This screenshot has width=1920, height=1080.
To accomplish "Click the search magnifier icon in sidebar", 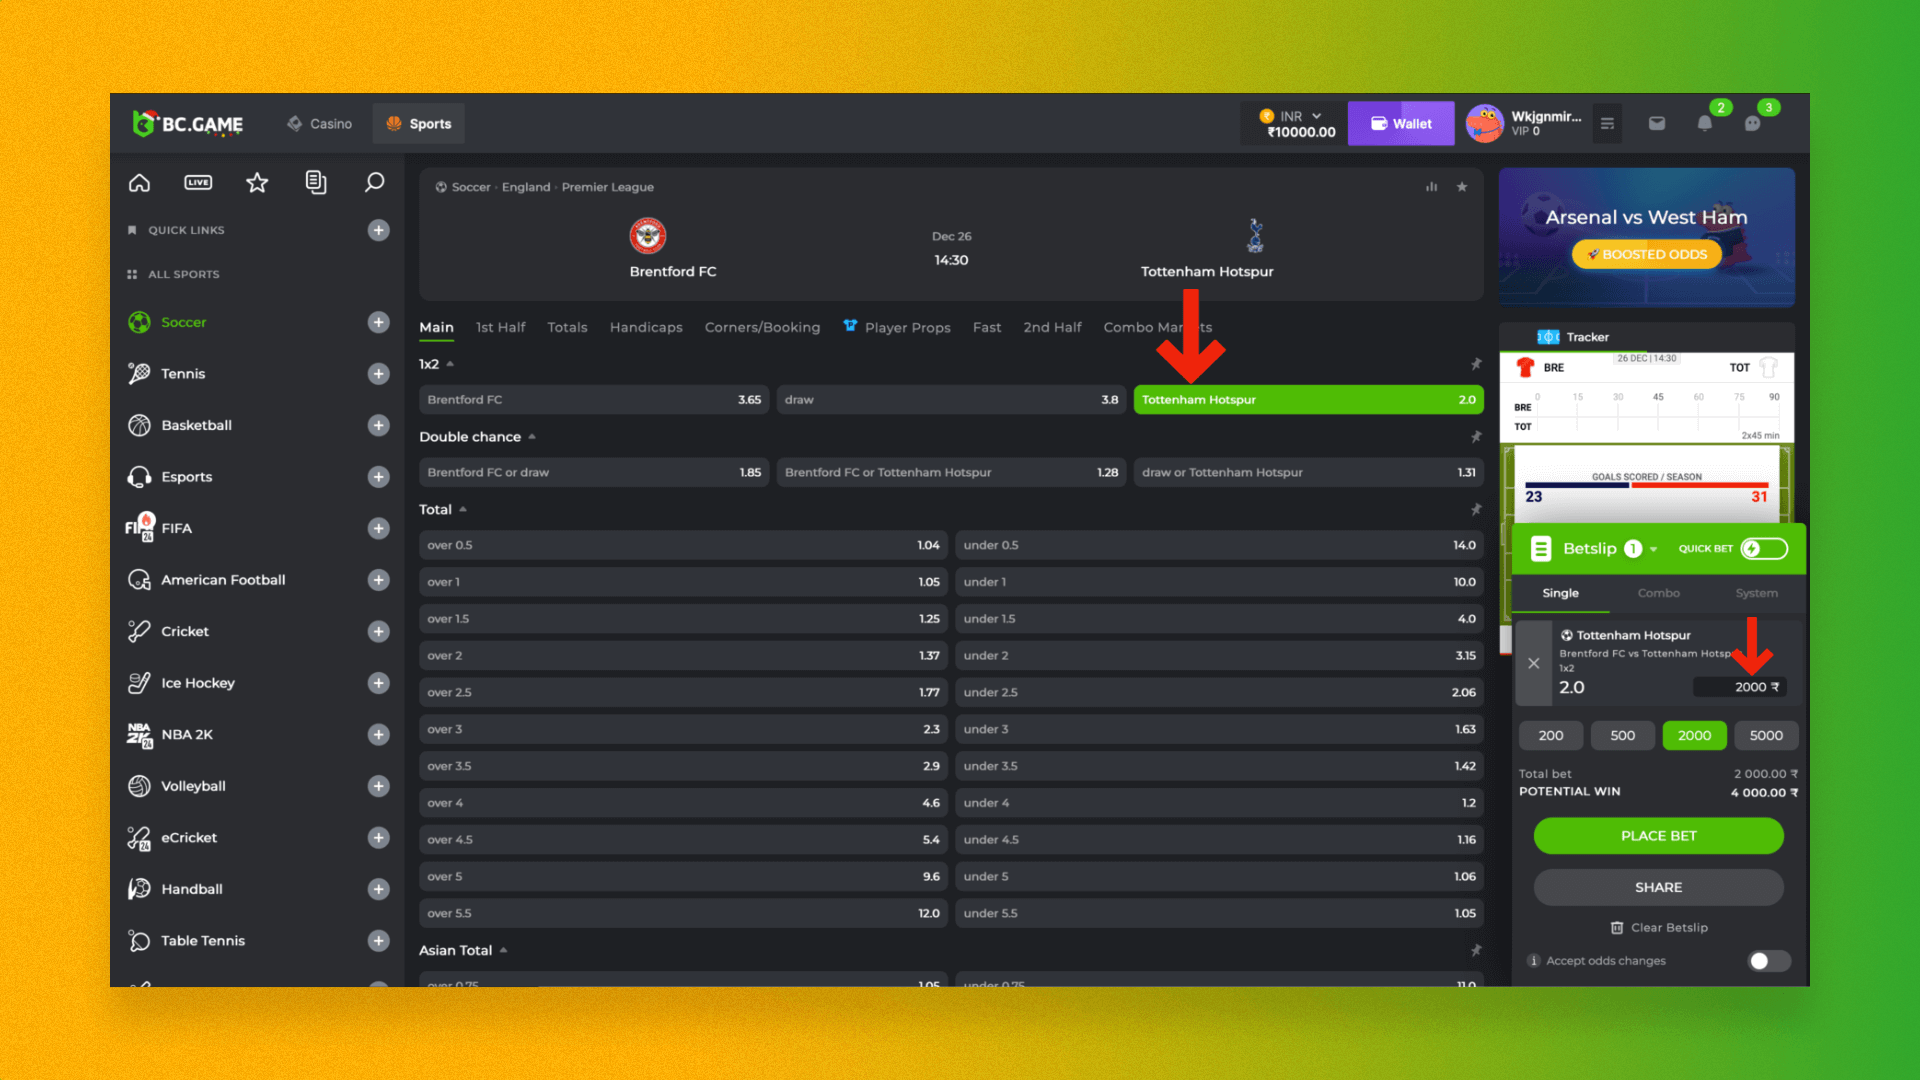I will click(373, 182).
